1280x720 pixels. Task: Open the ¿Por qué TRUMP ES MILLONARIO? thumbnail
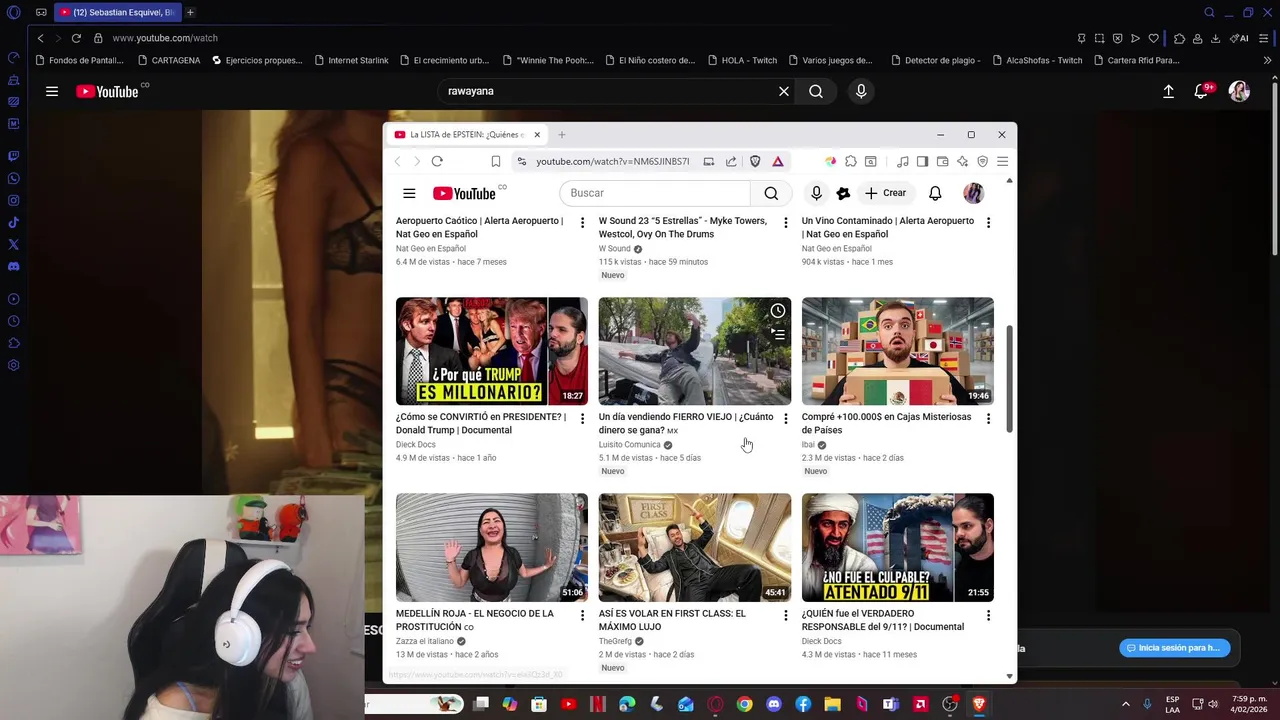tap(492, 351)
